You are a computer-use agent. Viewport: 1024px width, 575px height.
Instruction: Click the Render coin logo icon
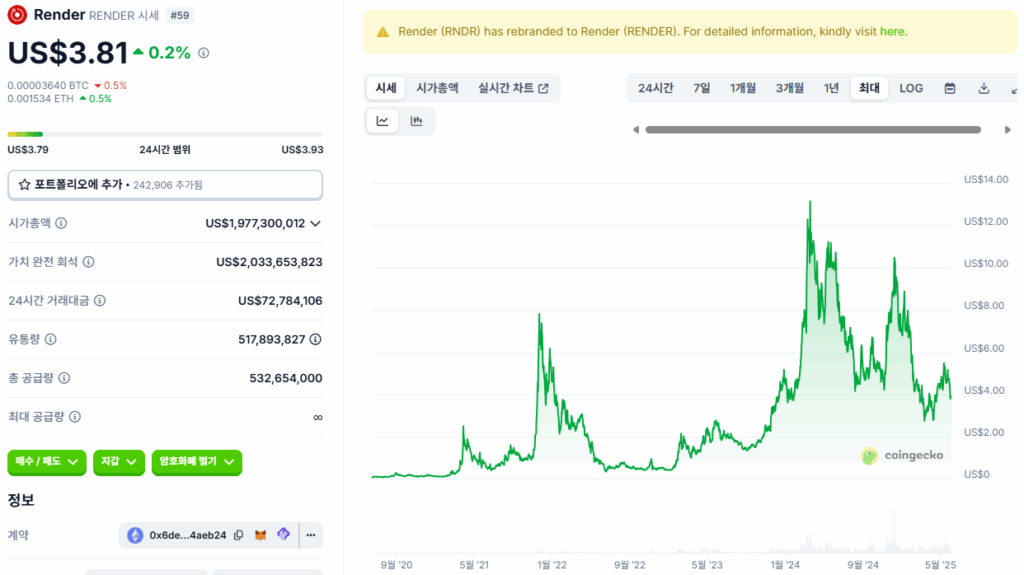(17, 14)
